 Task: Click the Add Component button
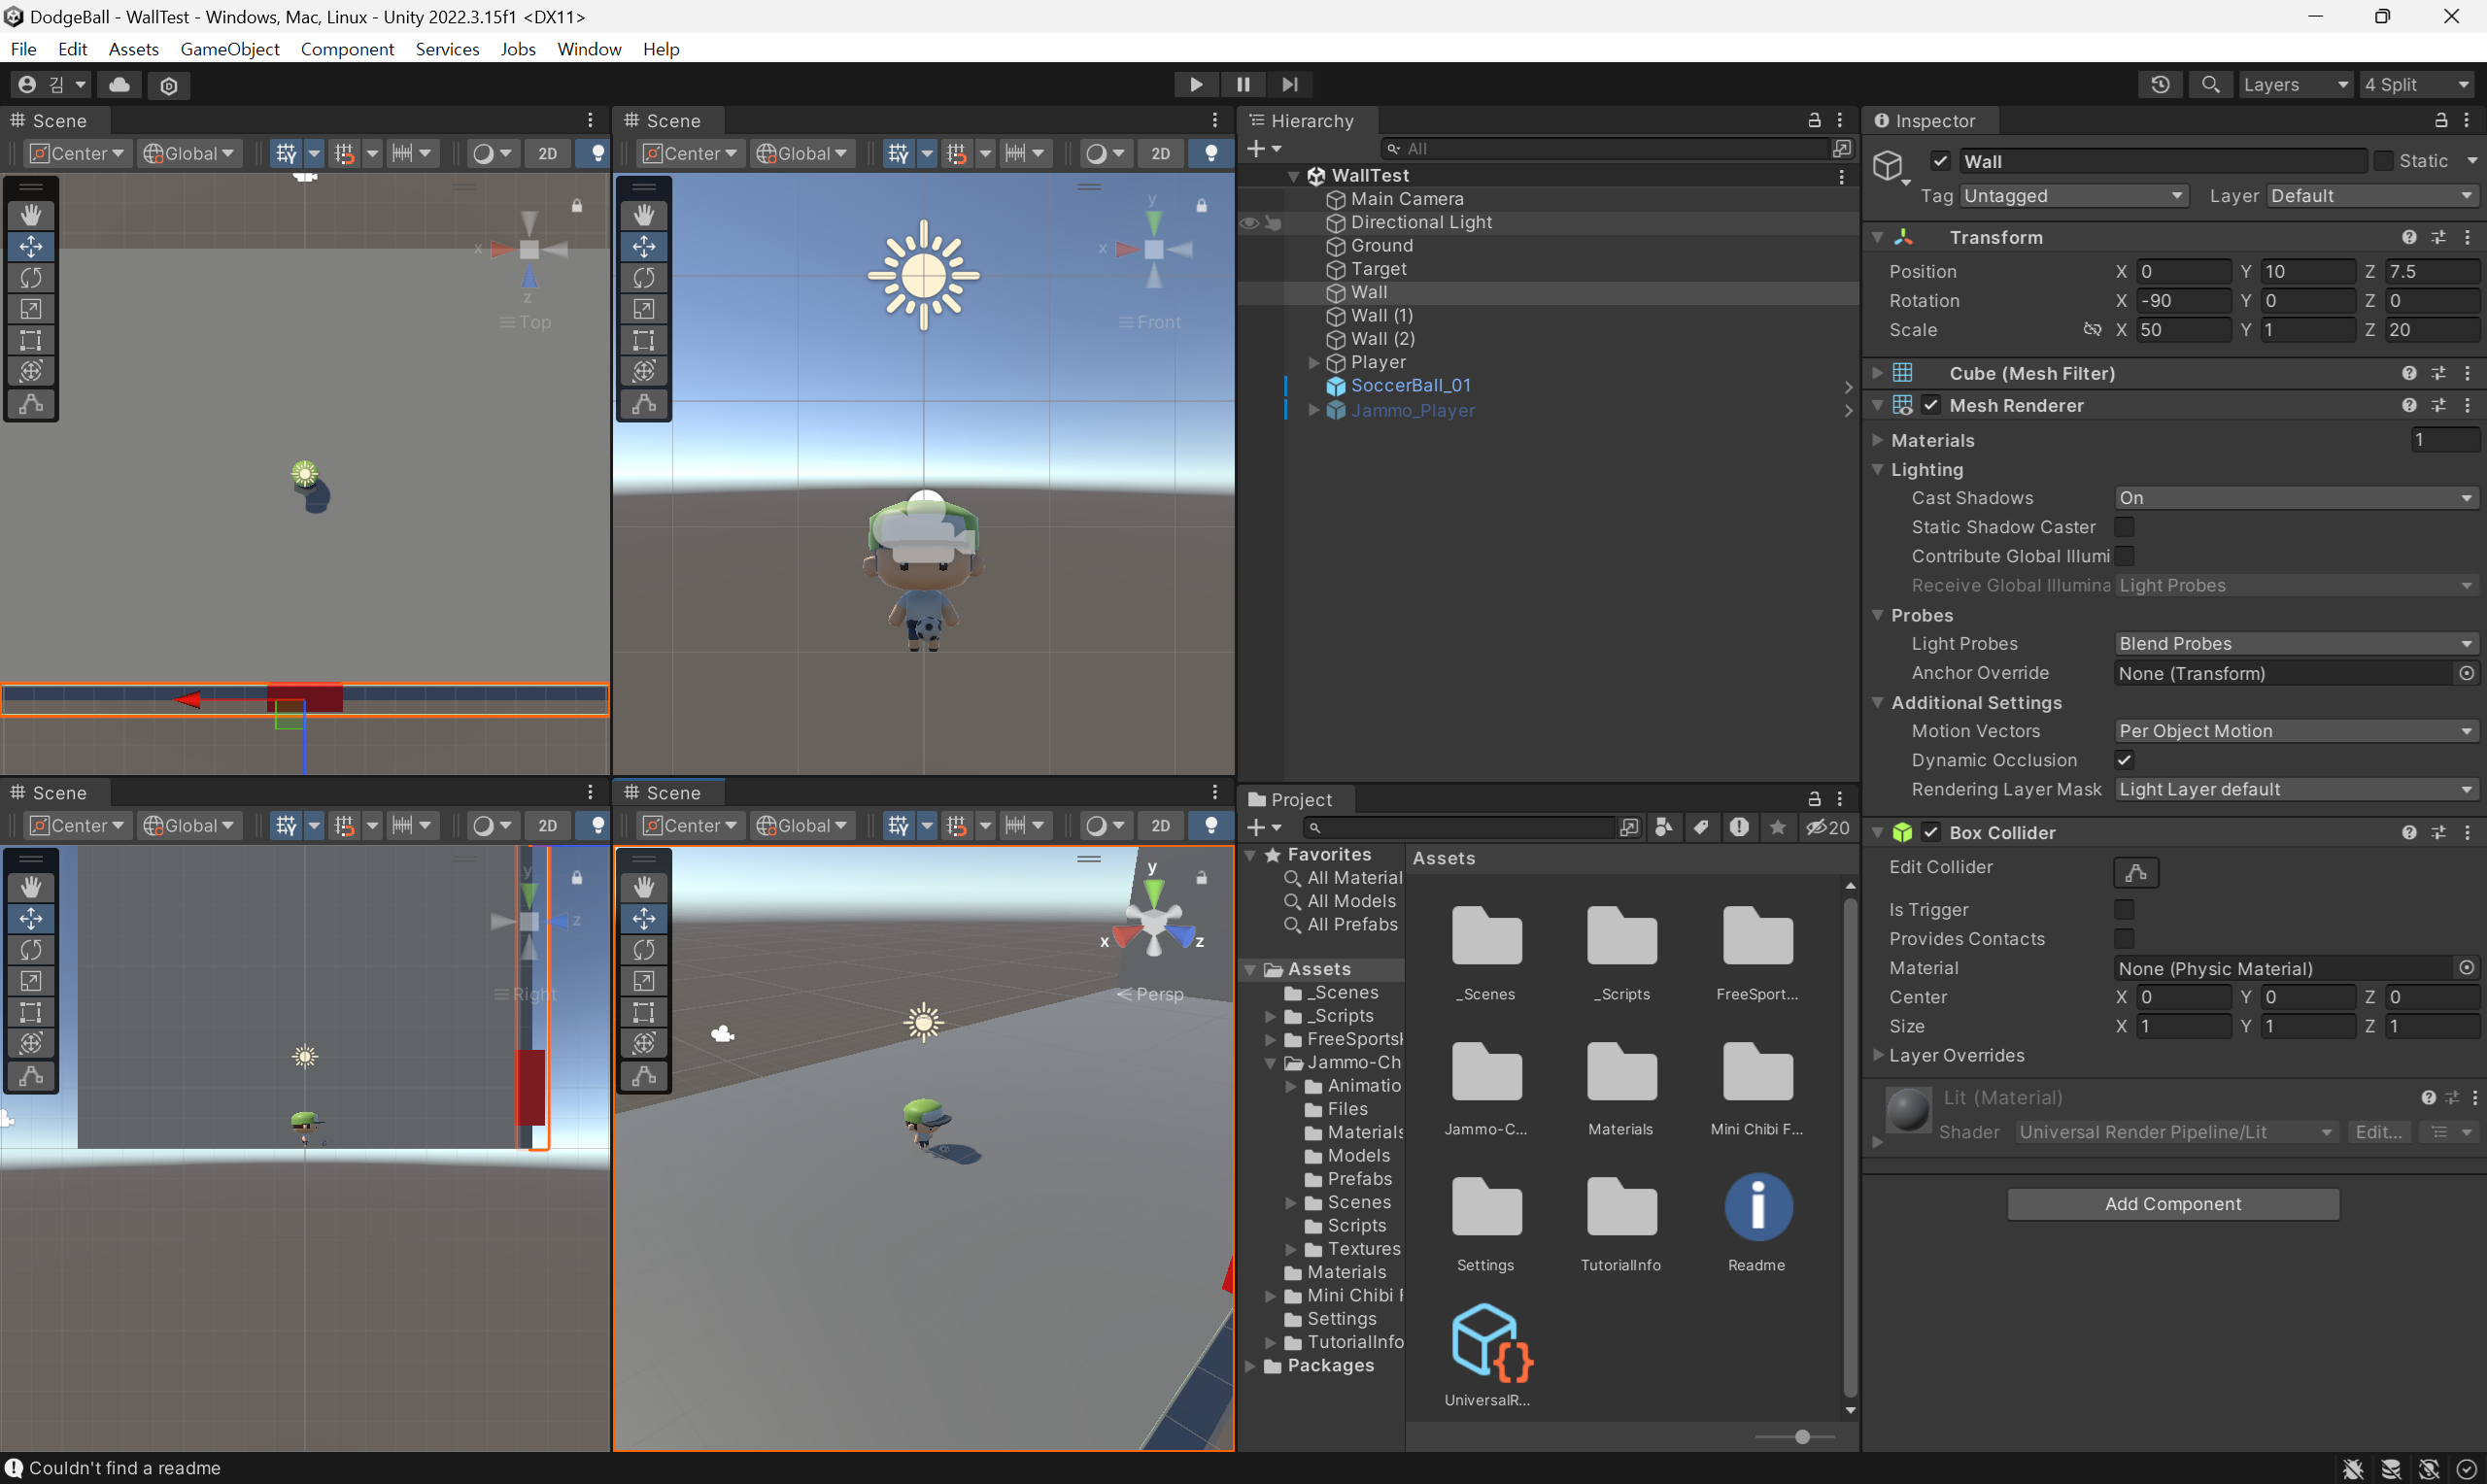point(2172,1204)
